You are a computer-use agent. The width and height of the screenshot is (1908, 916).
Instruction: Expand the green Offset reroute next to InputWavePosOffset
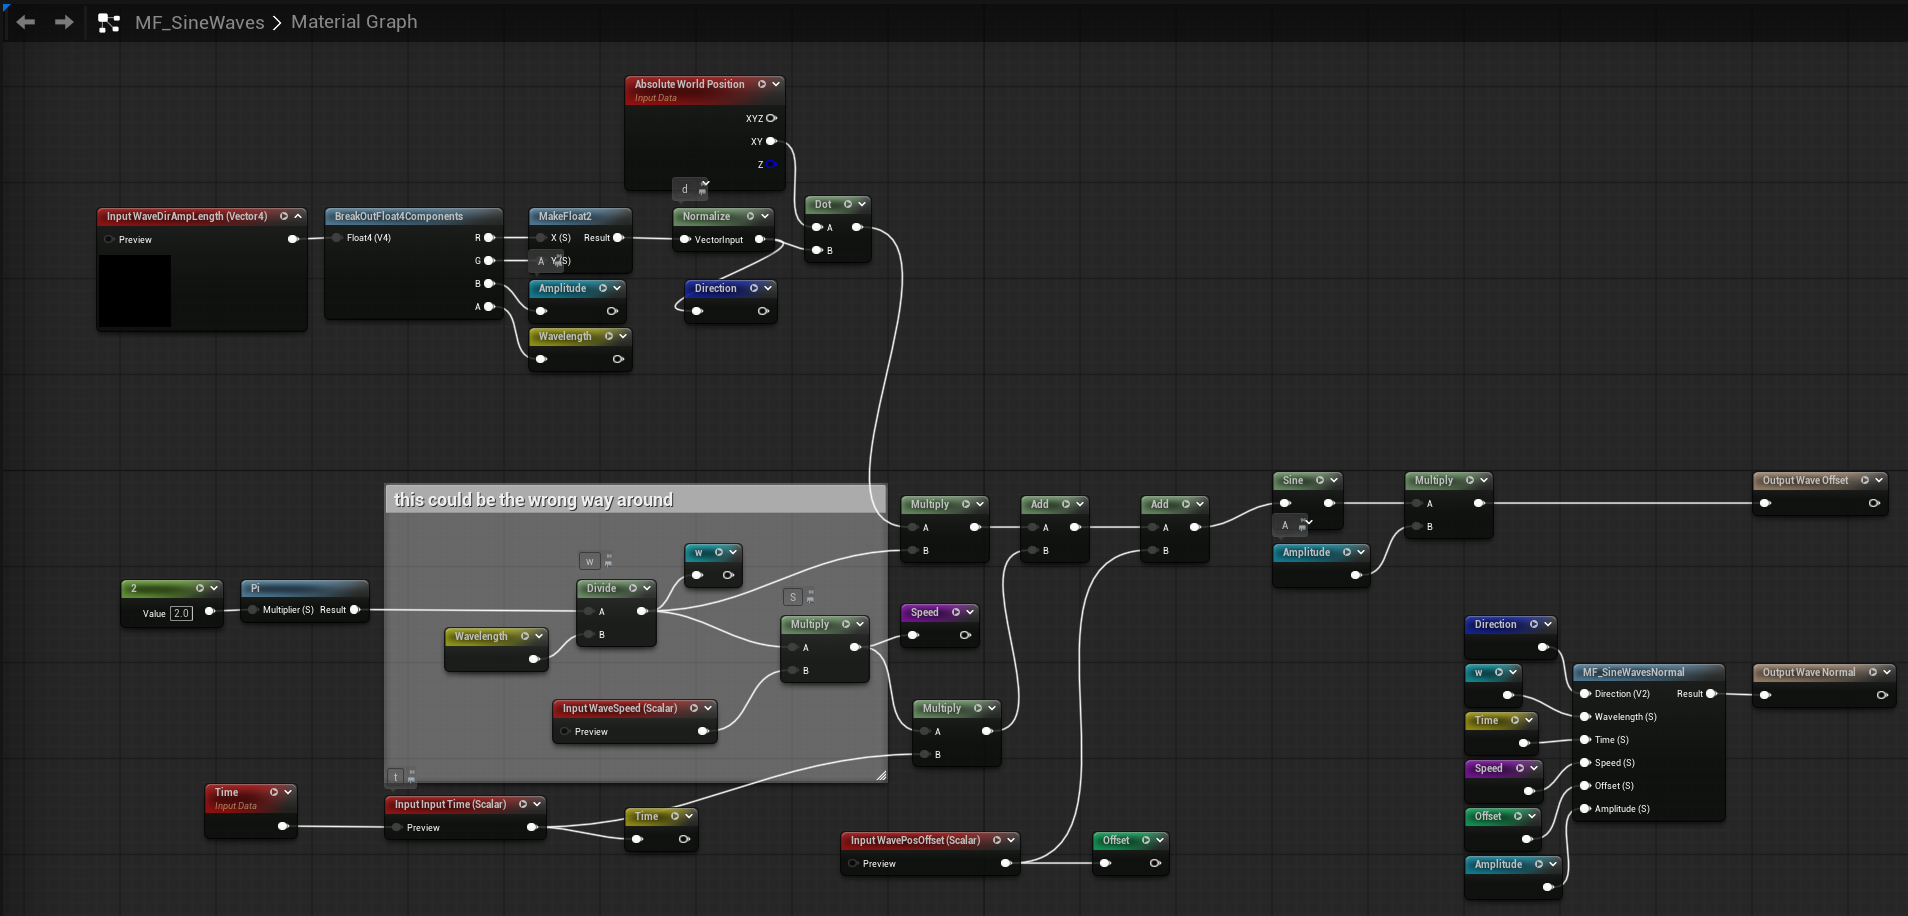(x=1160, y=840)
